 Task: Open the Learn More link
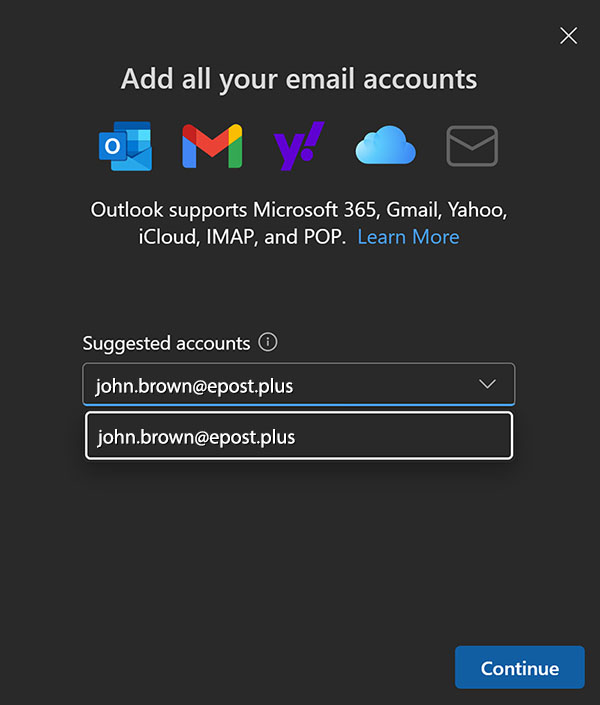pyautogui.click(x=408, y=237)
